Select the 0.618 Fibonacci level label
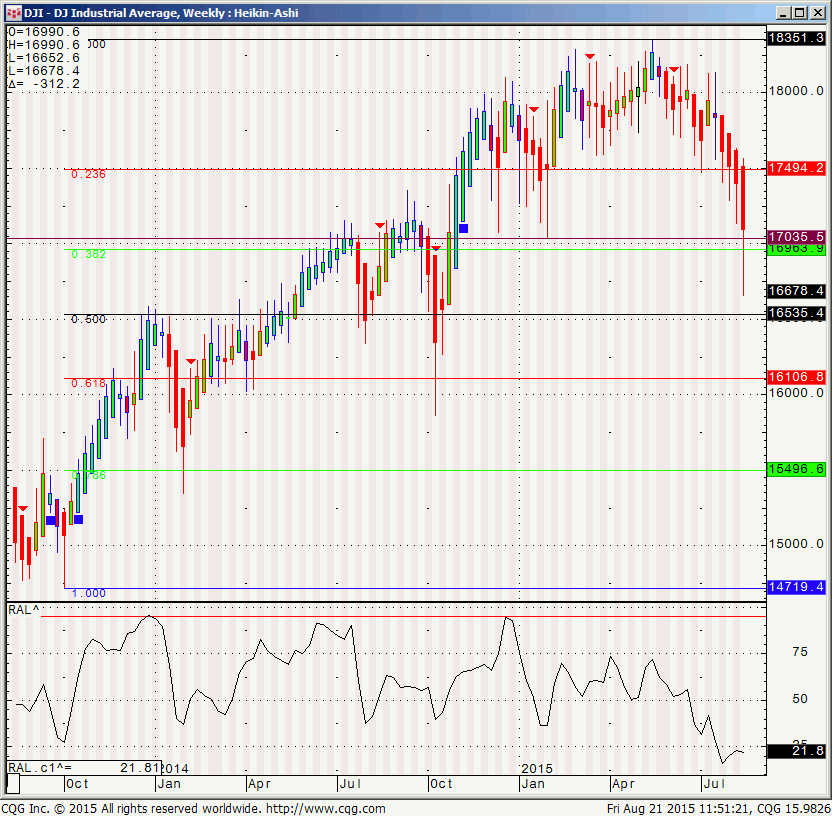This screenshot has height=816, width=832. pos(88,383)
